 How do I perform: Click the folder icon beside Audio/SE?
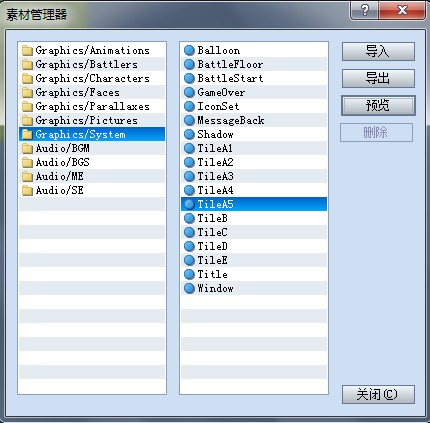pyautogui.click(x=27, y=190)
